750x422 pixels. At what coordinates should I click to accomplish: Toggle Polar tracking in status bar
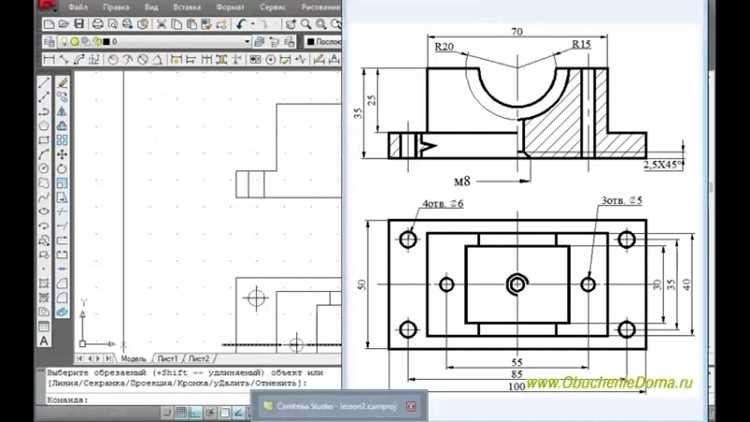210,412
